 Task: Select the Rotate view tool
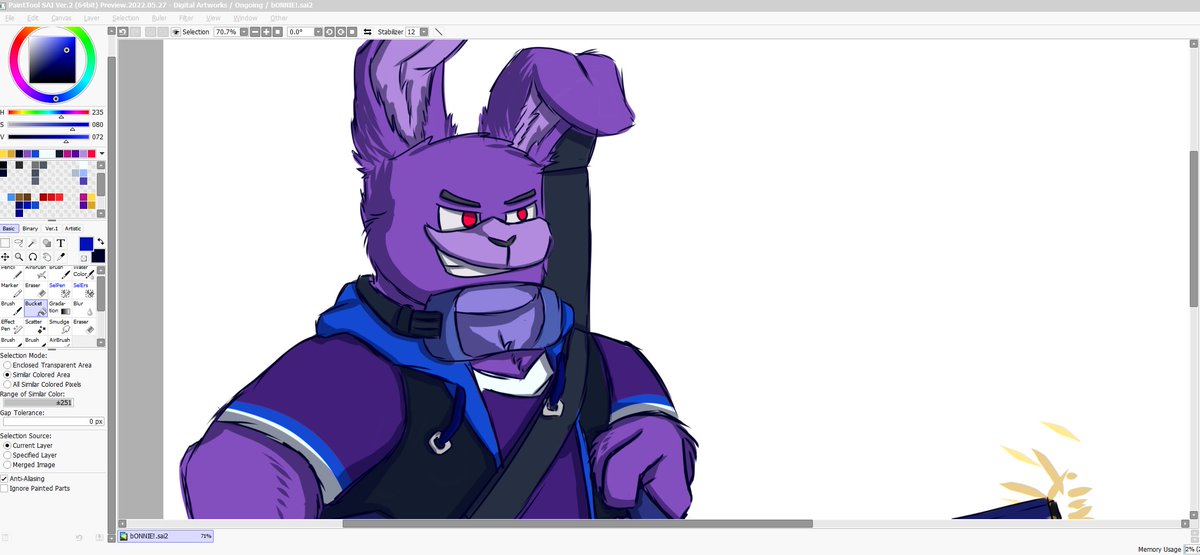33,257
